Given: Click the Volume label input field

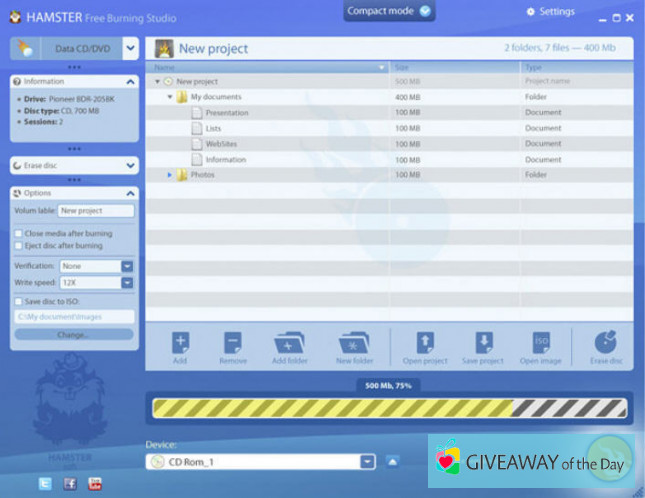Looking at the screenshot, I should coord(95,211).
